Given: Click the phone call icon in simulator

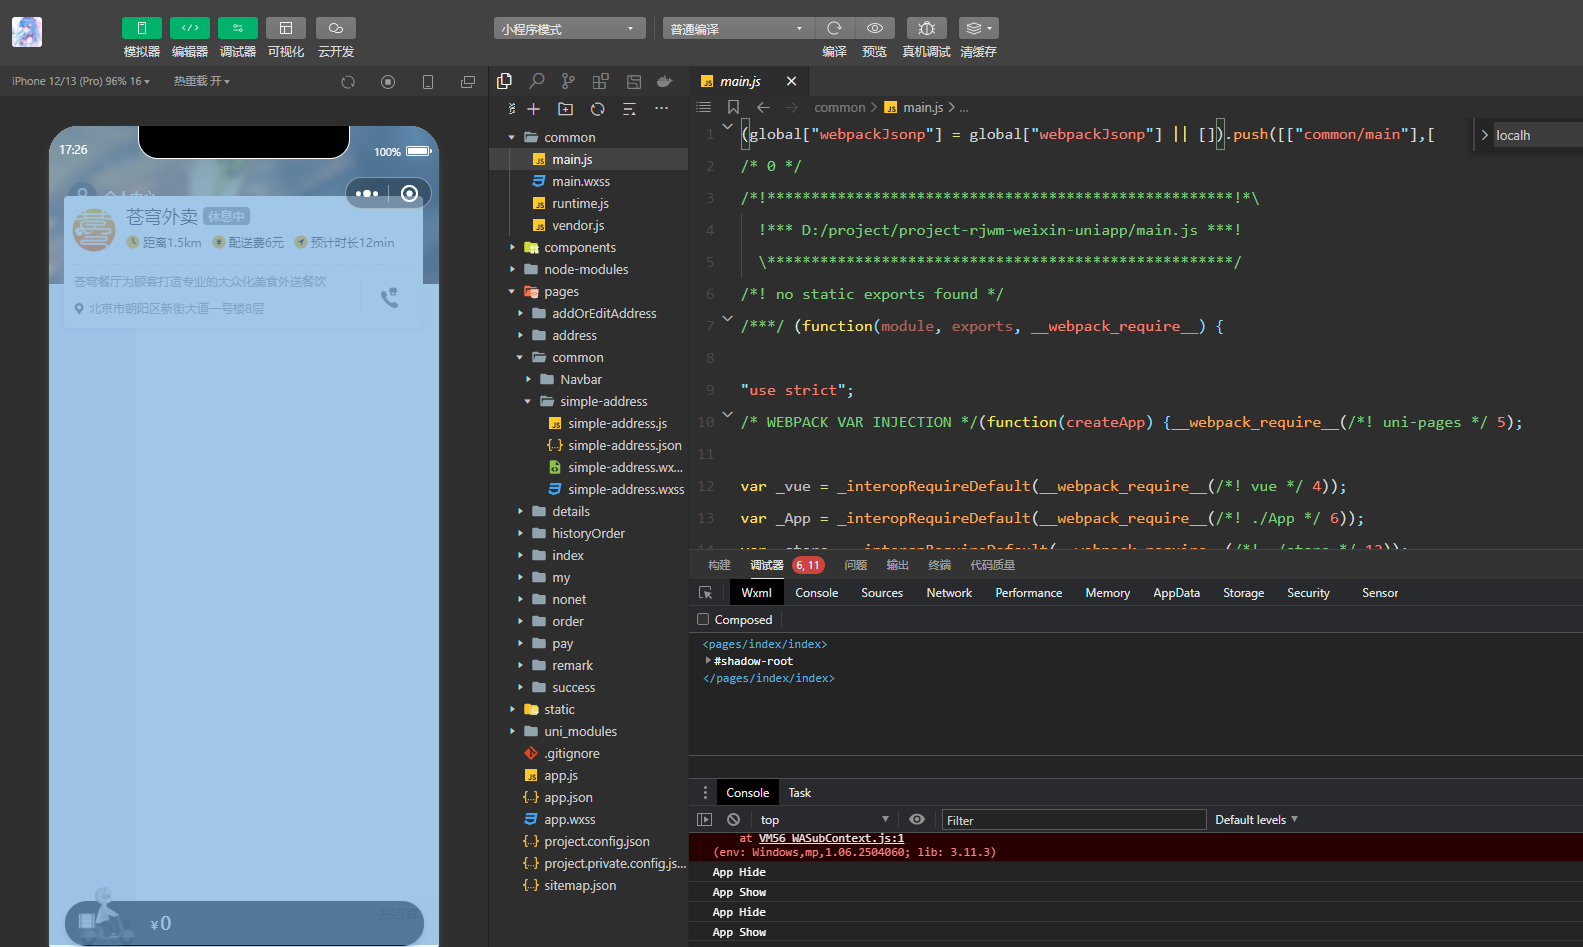Looking at the screenshot, I should (x=390, y=297).
